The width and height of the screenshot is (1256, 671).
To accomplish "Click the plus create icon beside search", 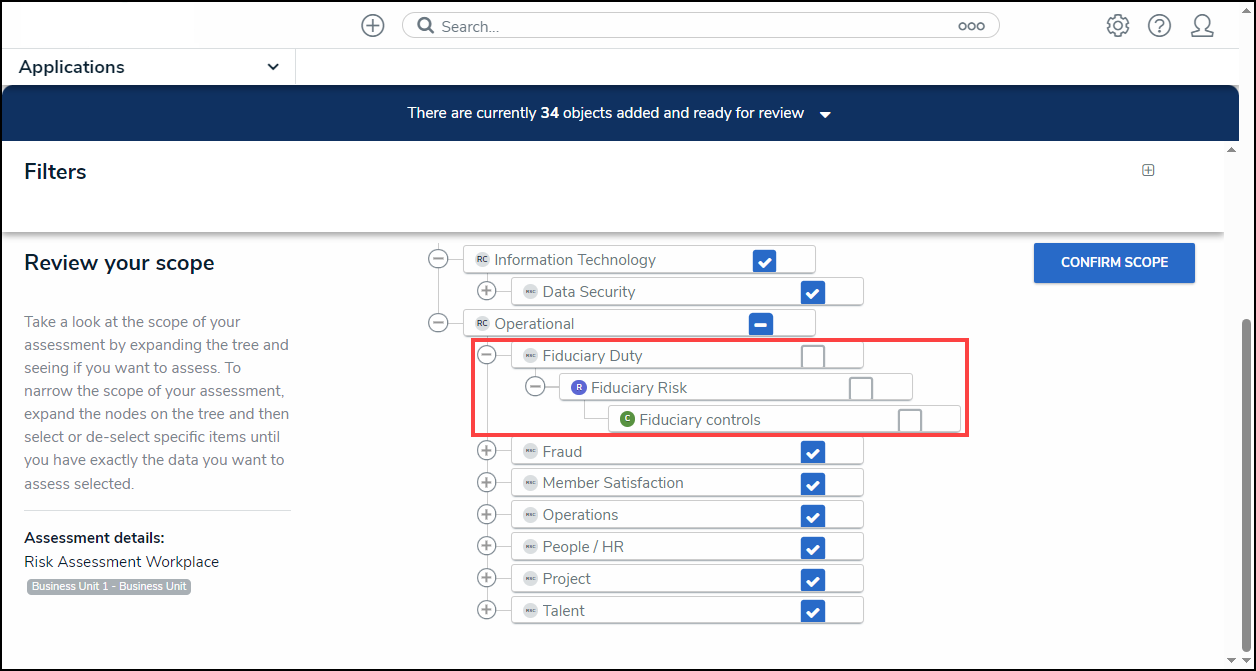I will [x=373, y=26].
